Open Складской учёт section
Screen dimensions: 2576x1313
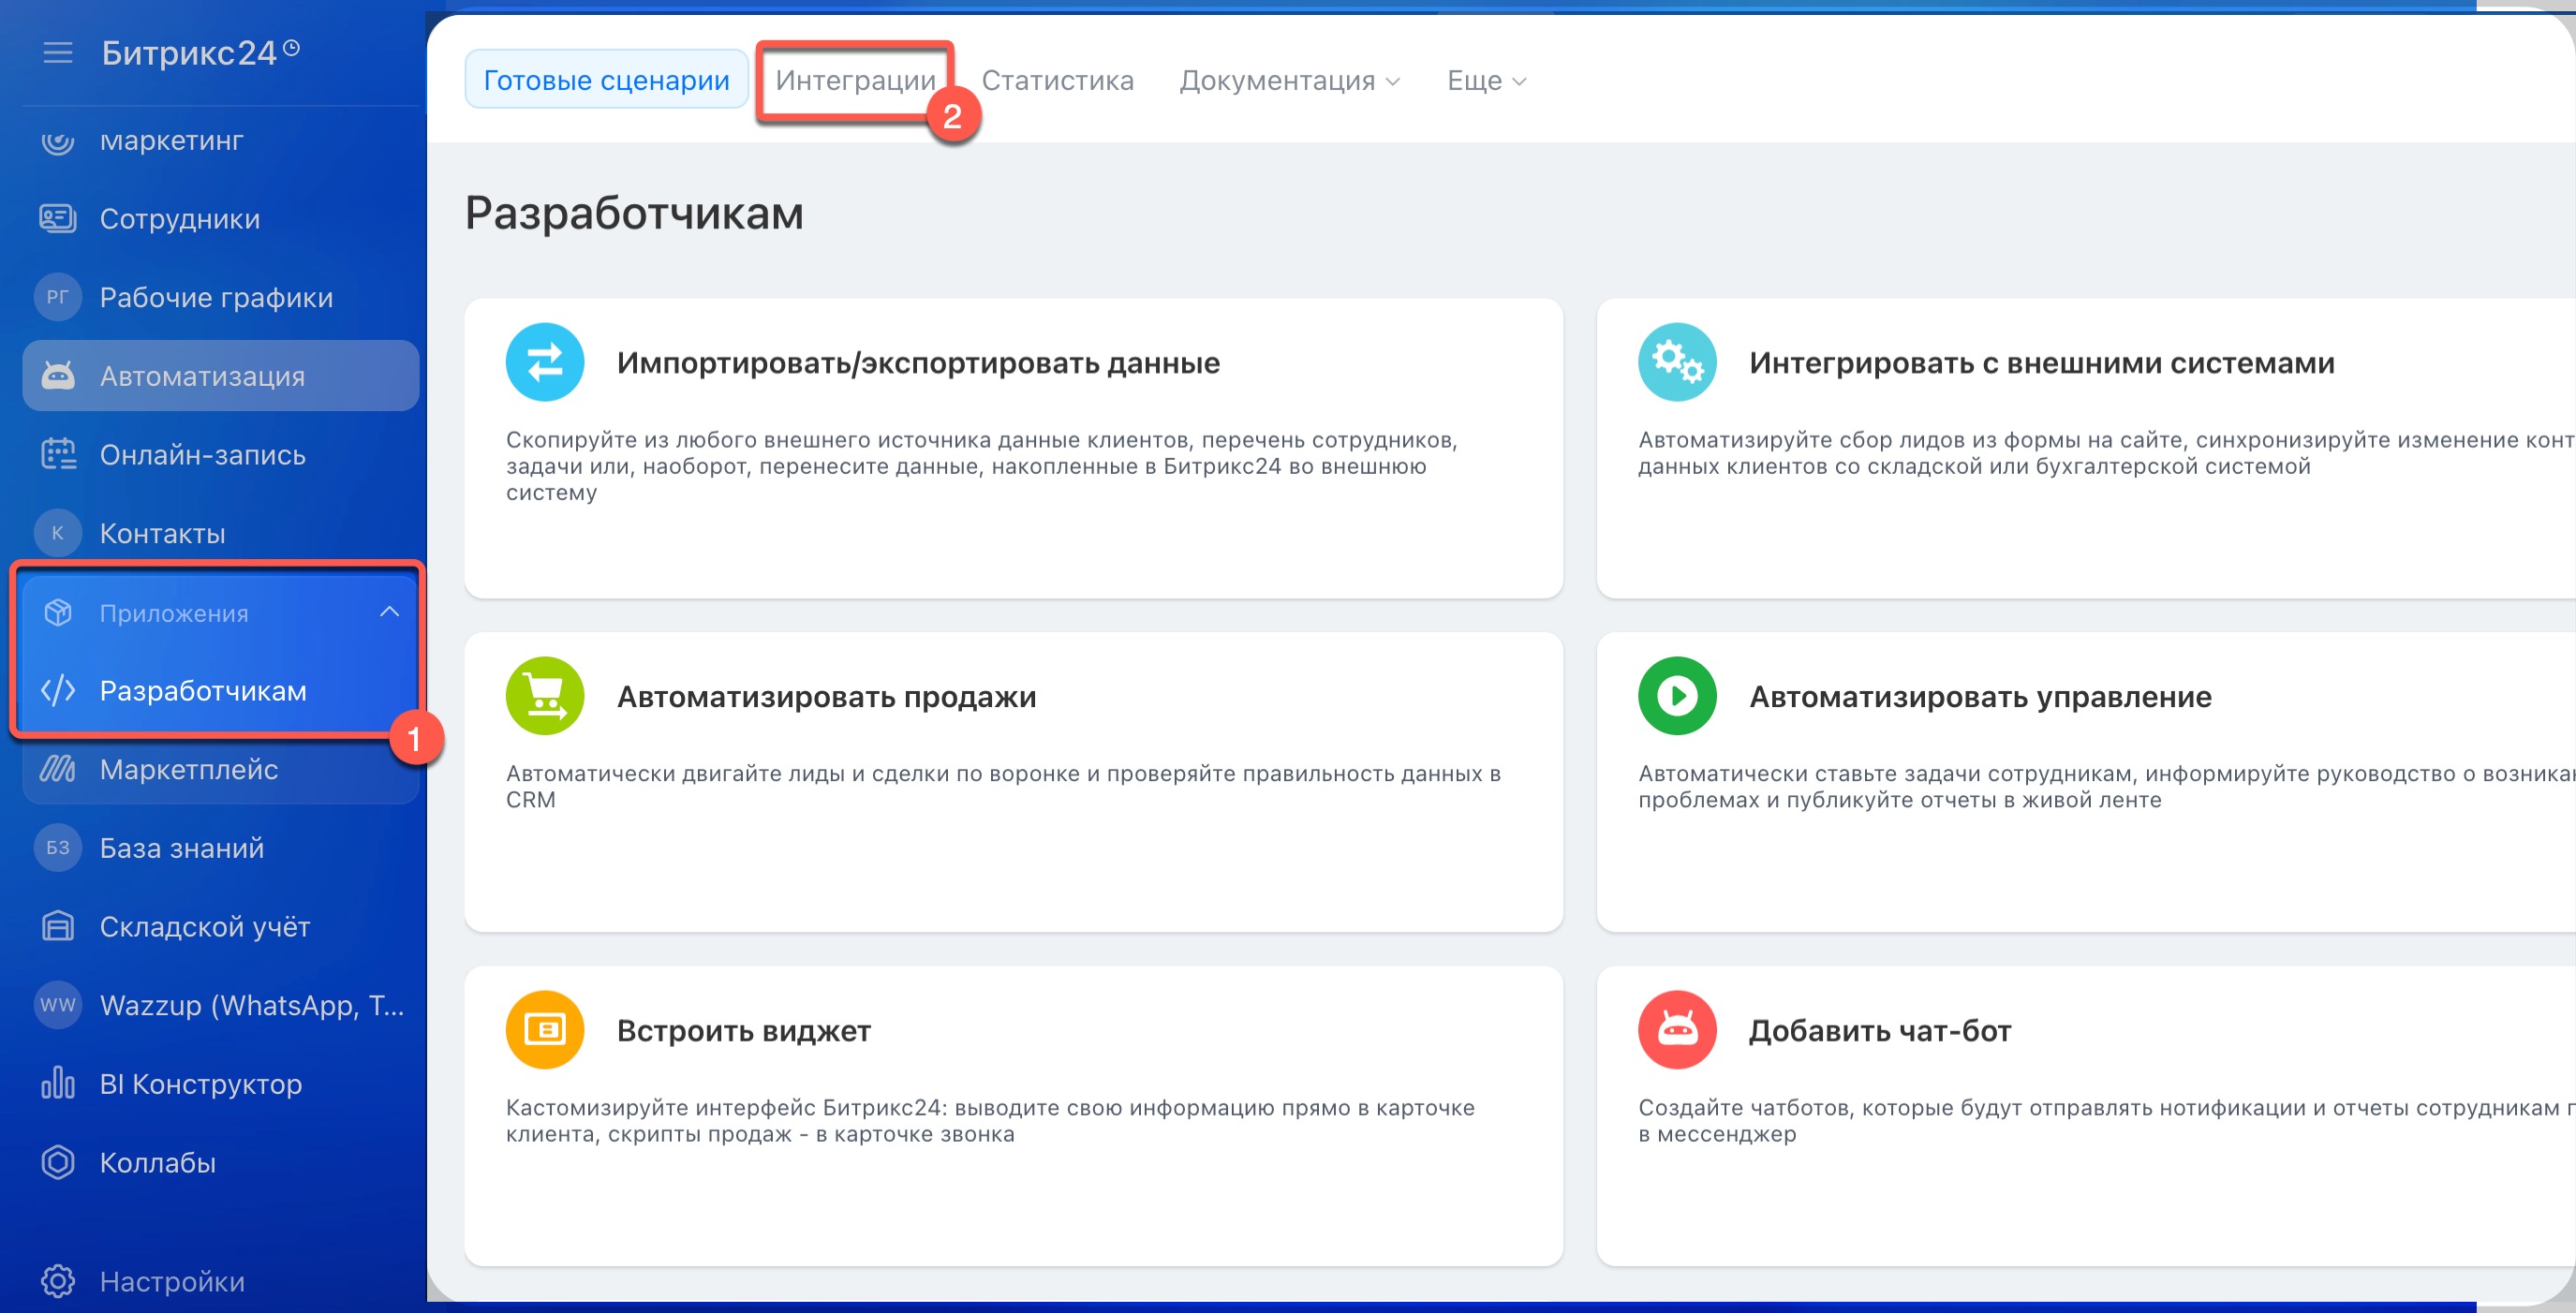[221, 926]
